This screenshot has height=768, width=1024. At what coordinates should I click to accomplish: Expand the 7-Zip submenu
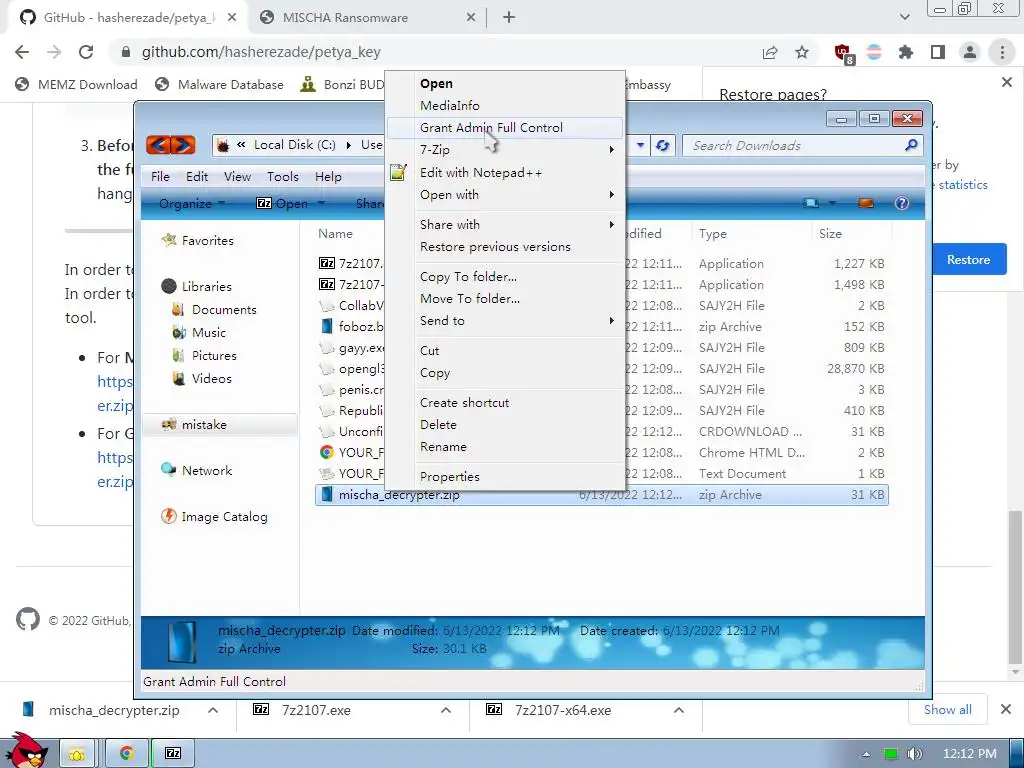(505, 150)
